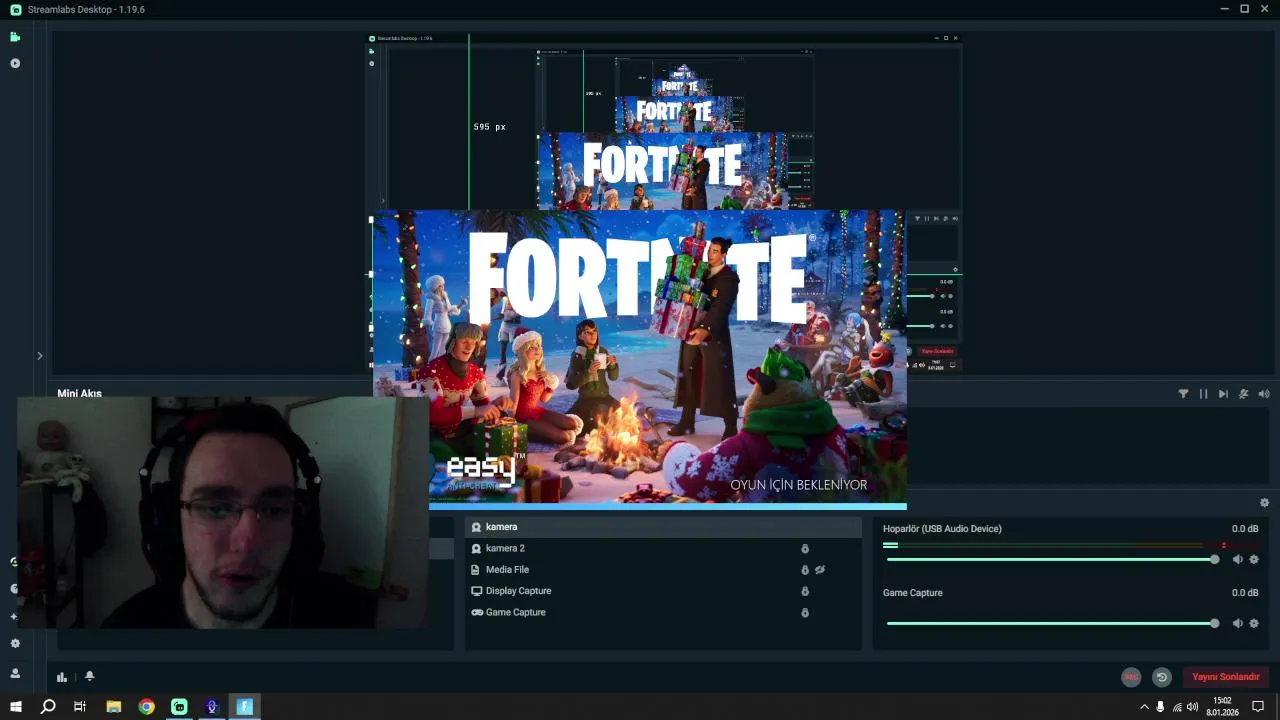Toggle lock on Game Capture source
This screenshot has height=720, width=1280.
pos(805,612)
